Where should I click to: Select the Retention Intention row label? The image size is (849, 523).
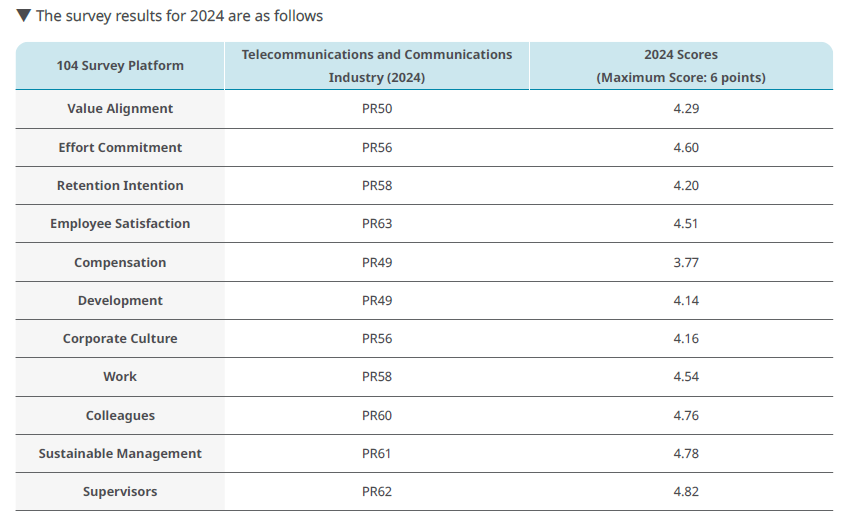[x=120, y=186]
